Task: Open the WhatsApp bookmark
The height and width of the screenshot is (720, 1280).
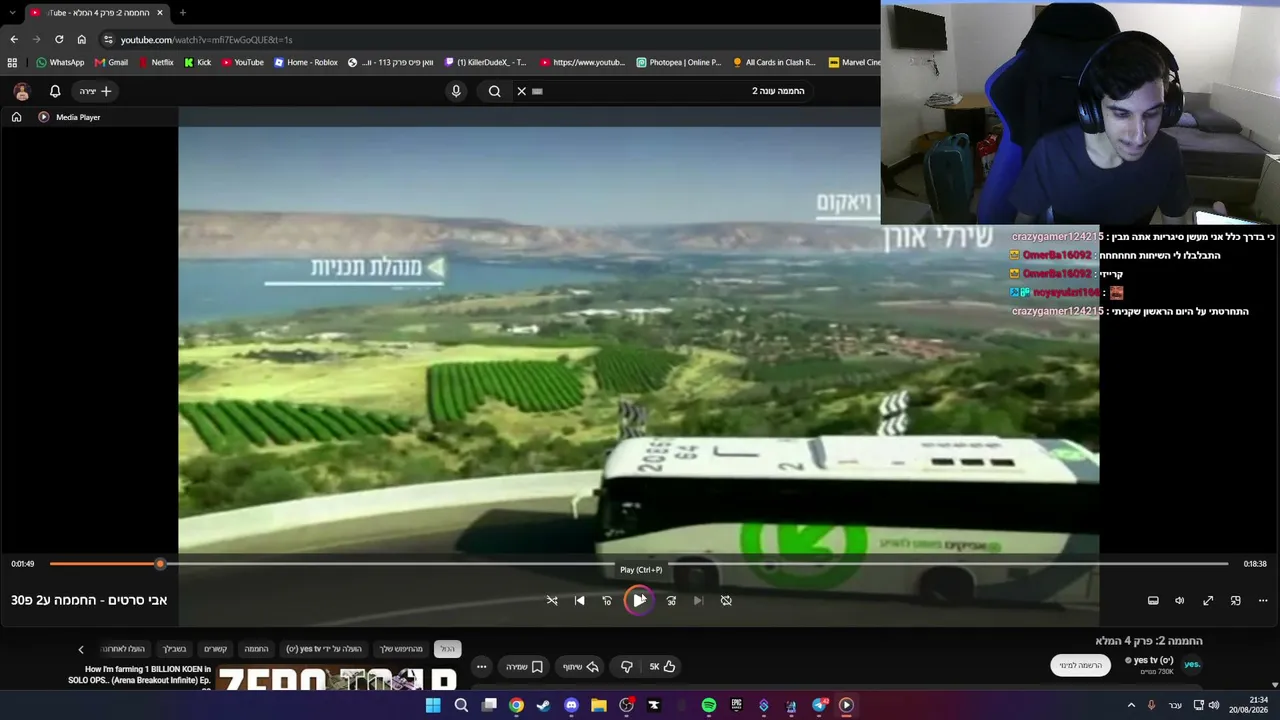Action: click(x=60, y=62)
